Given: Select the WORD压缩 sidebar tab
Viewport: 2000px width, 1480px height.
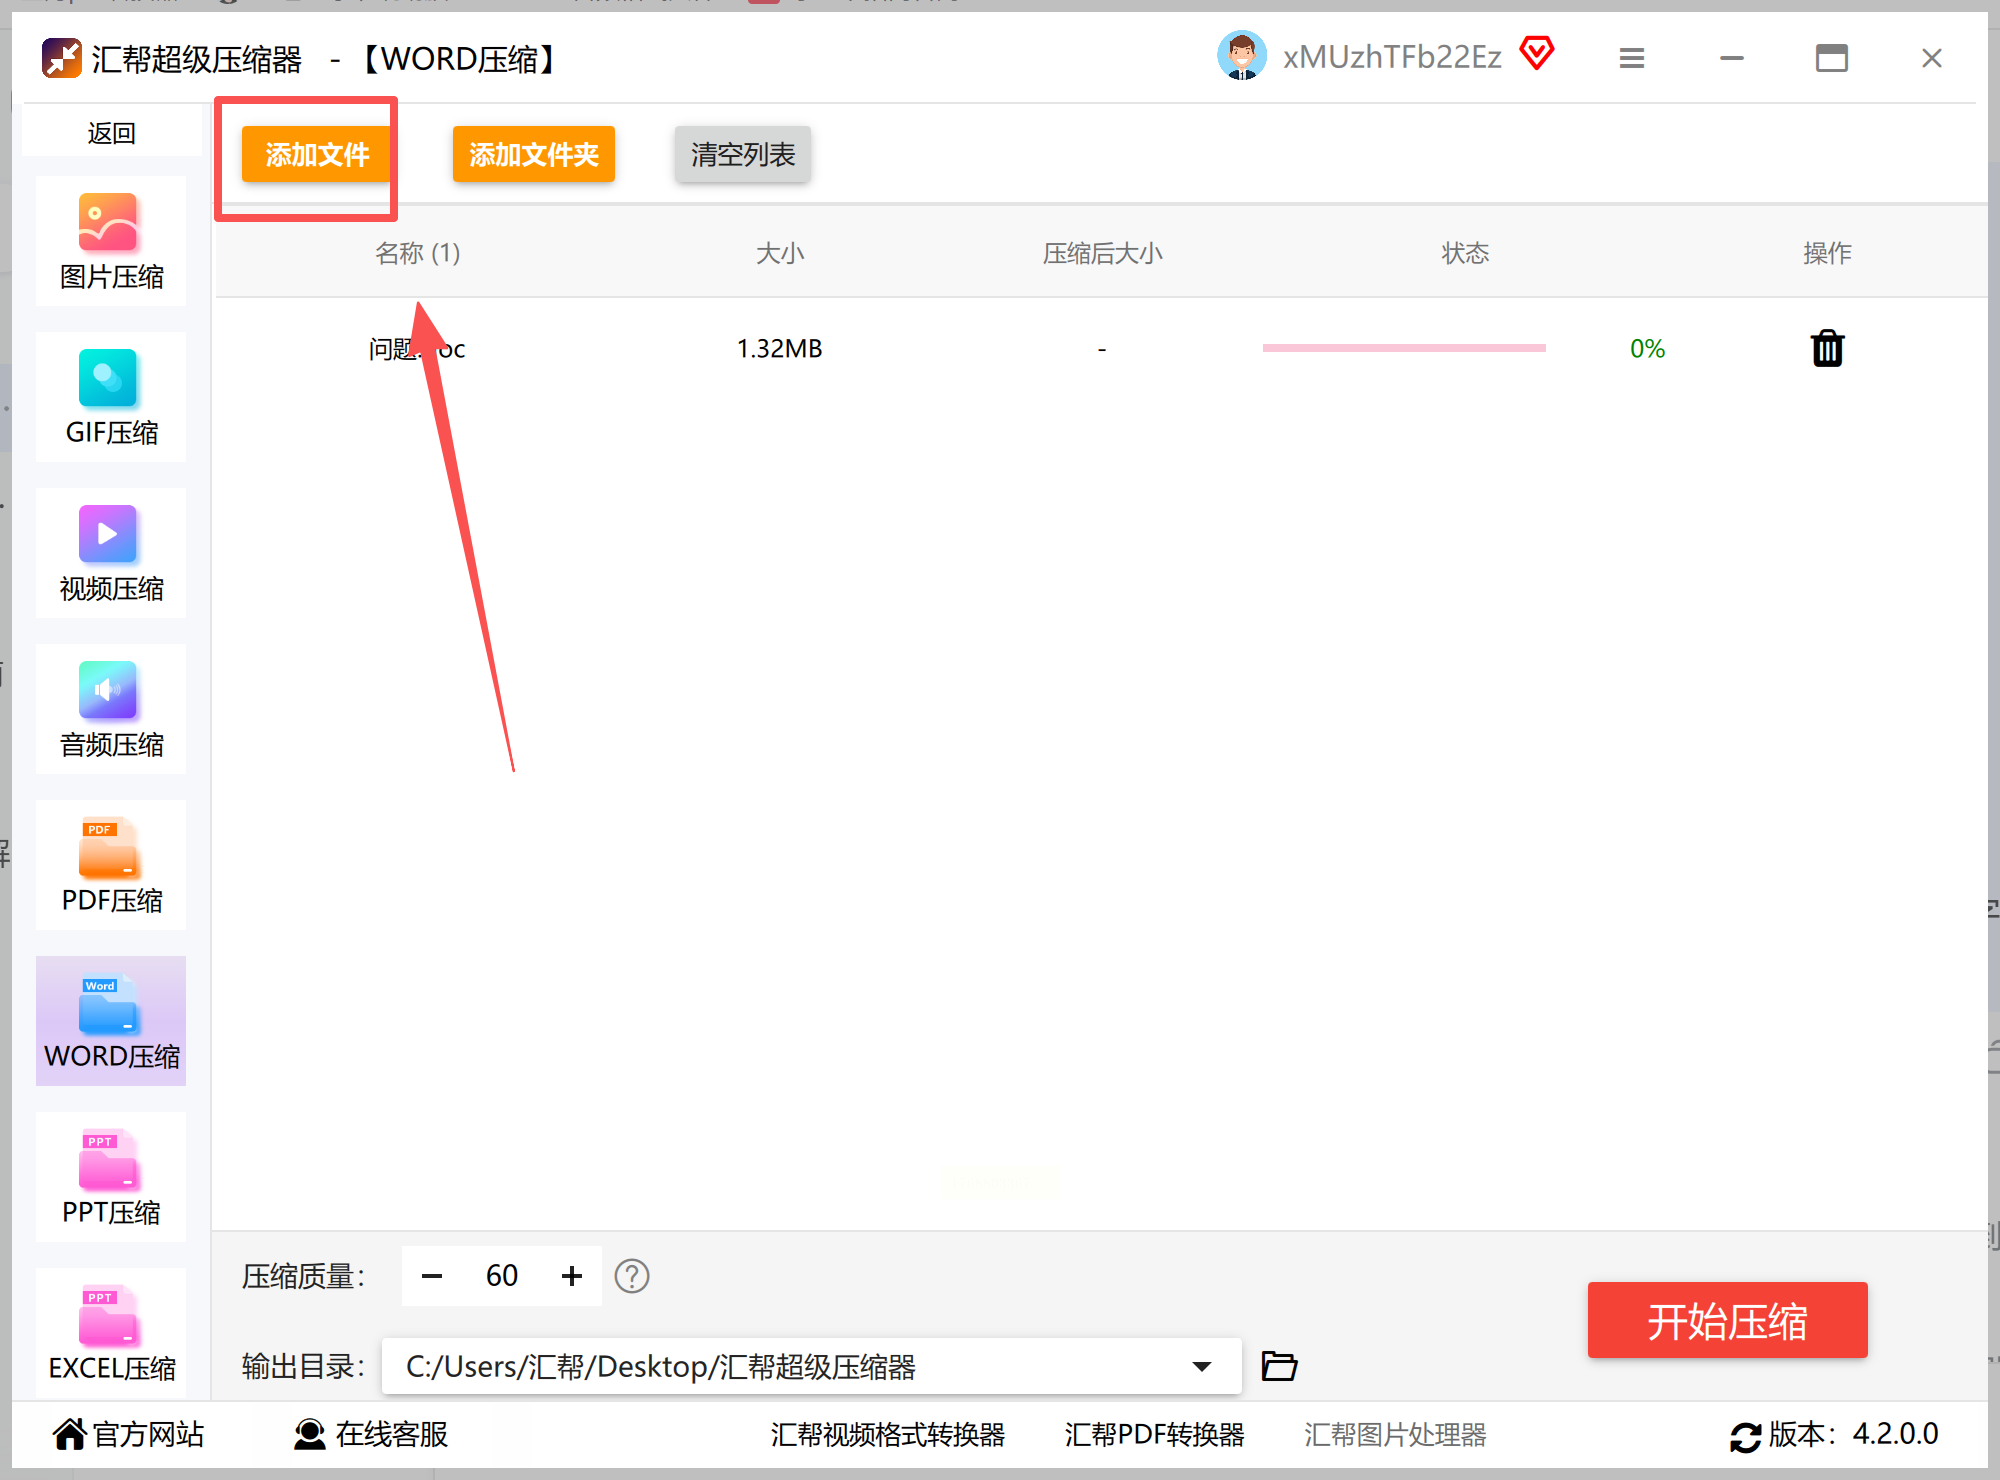Looking at the screenshot, I should pyautogui.click(x=111, y=1021).
